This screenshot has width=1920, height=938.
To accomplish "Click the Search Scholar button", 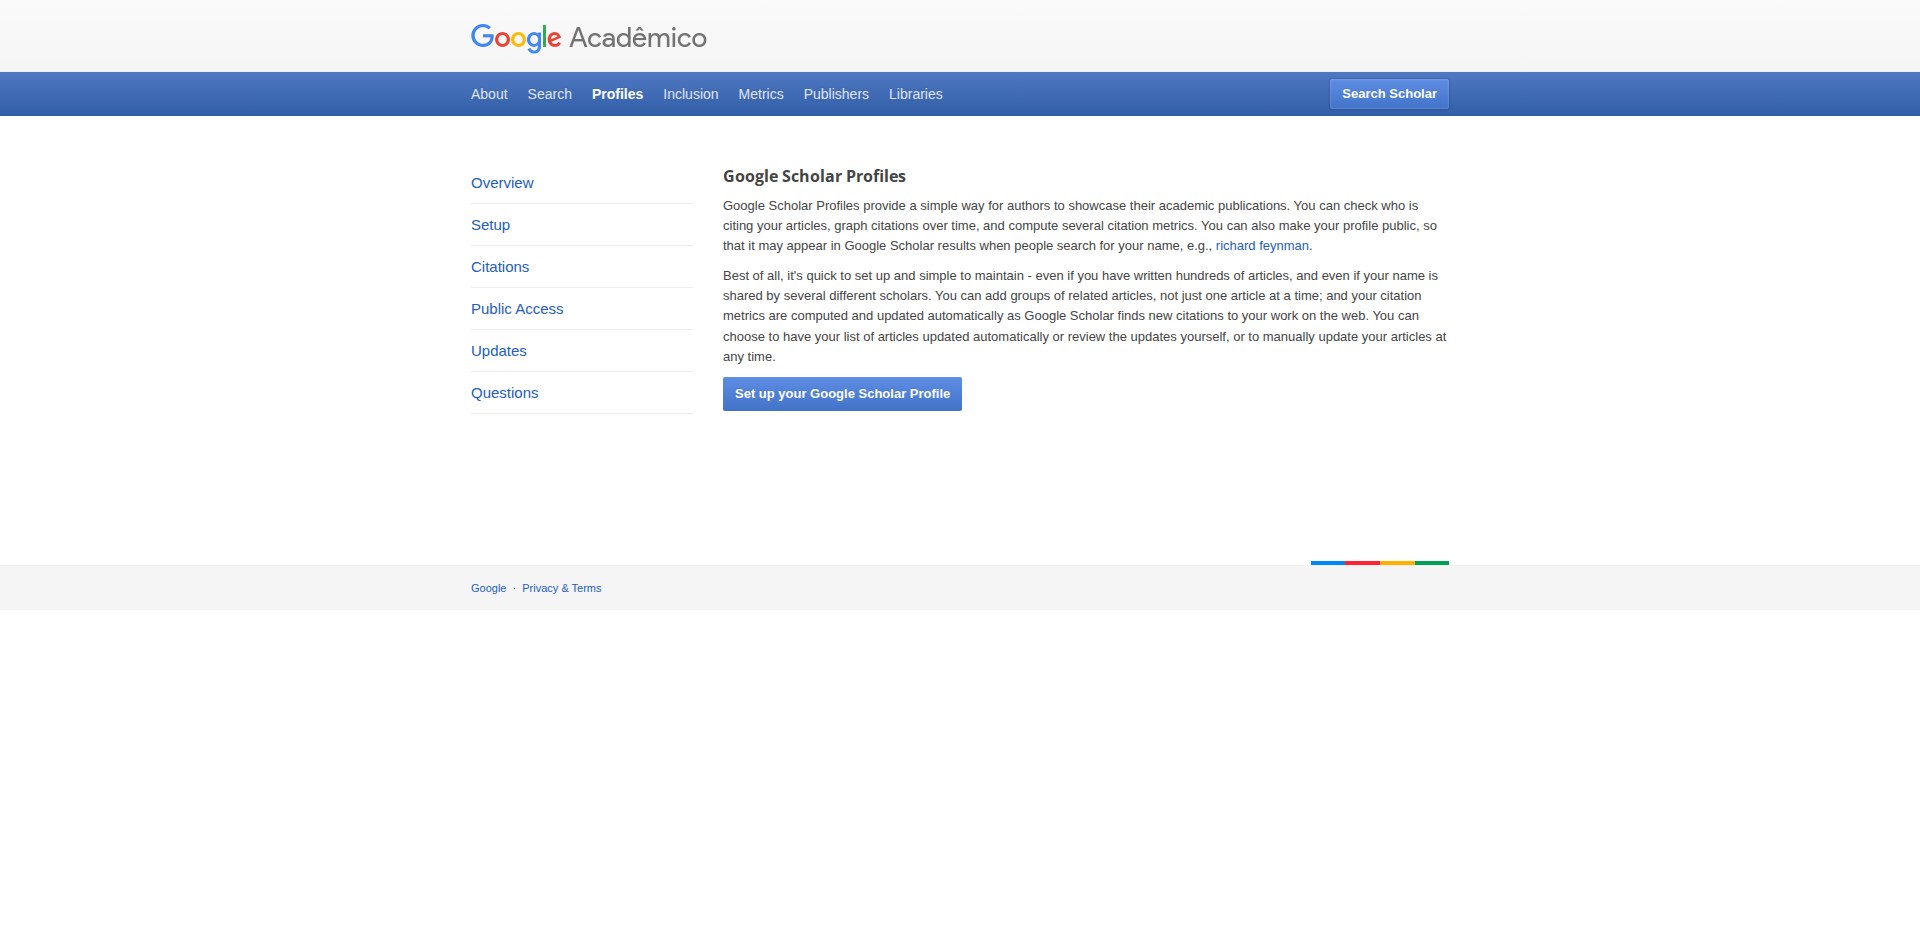I will 1389,94.
